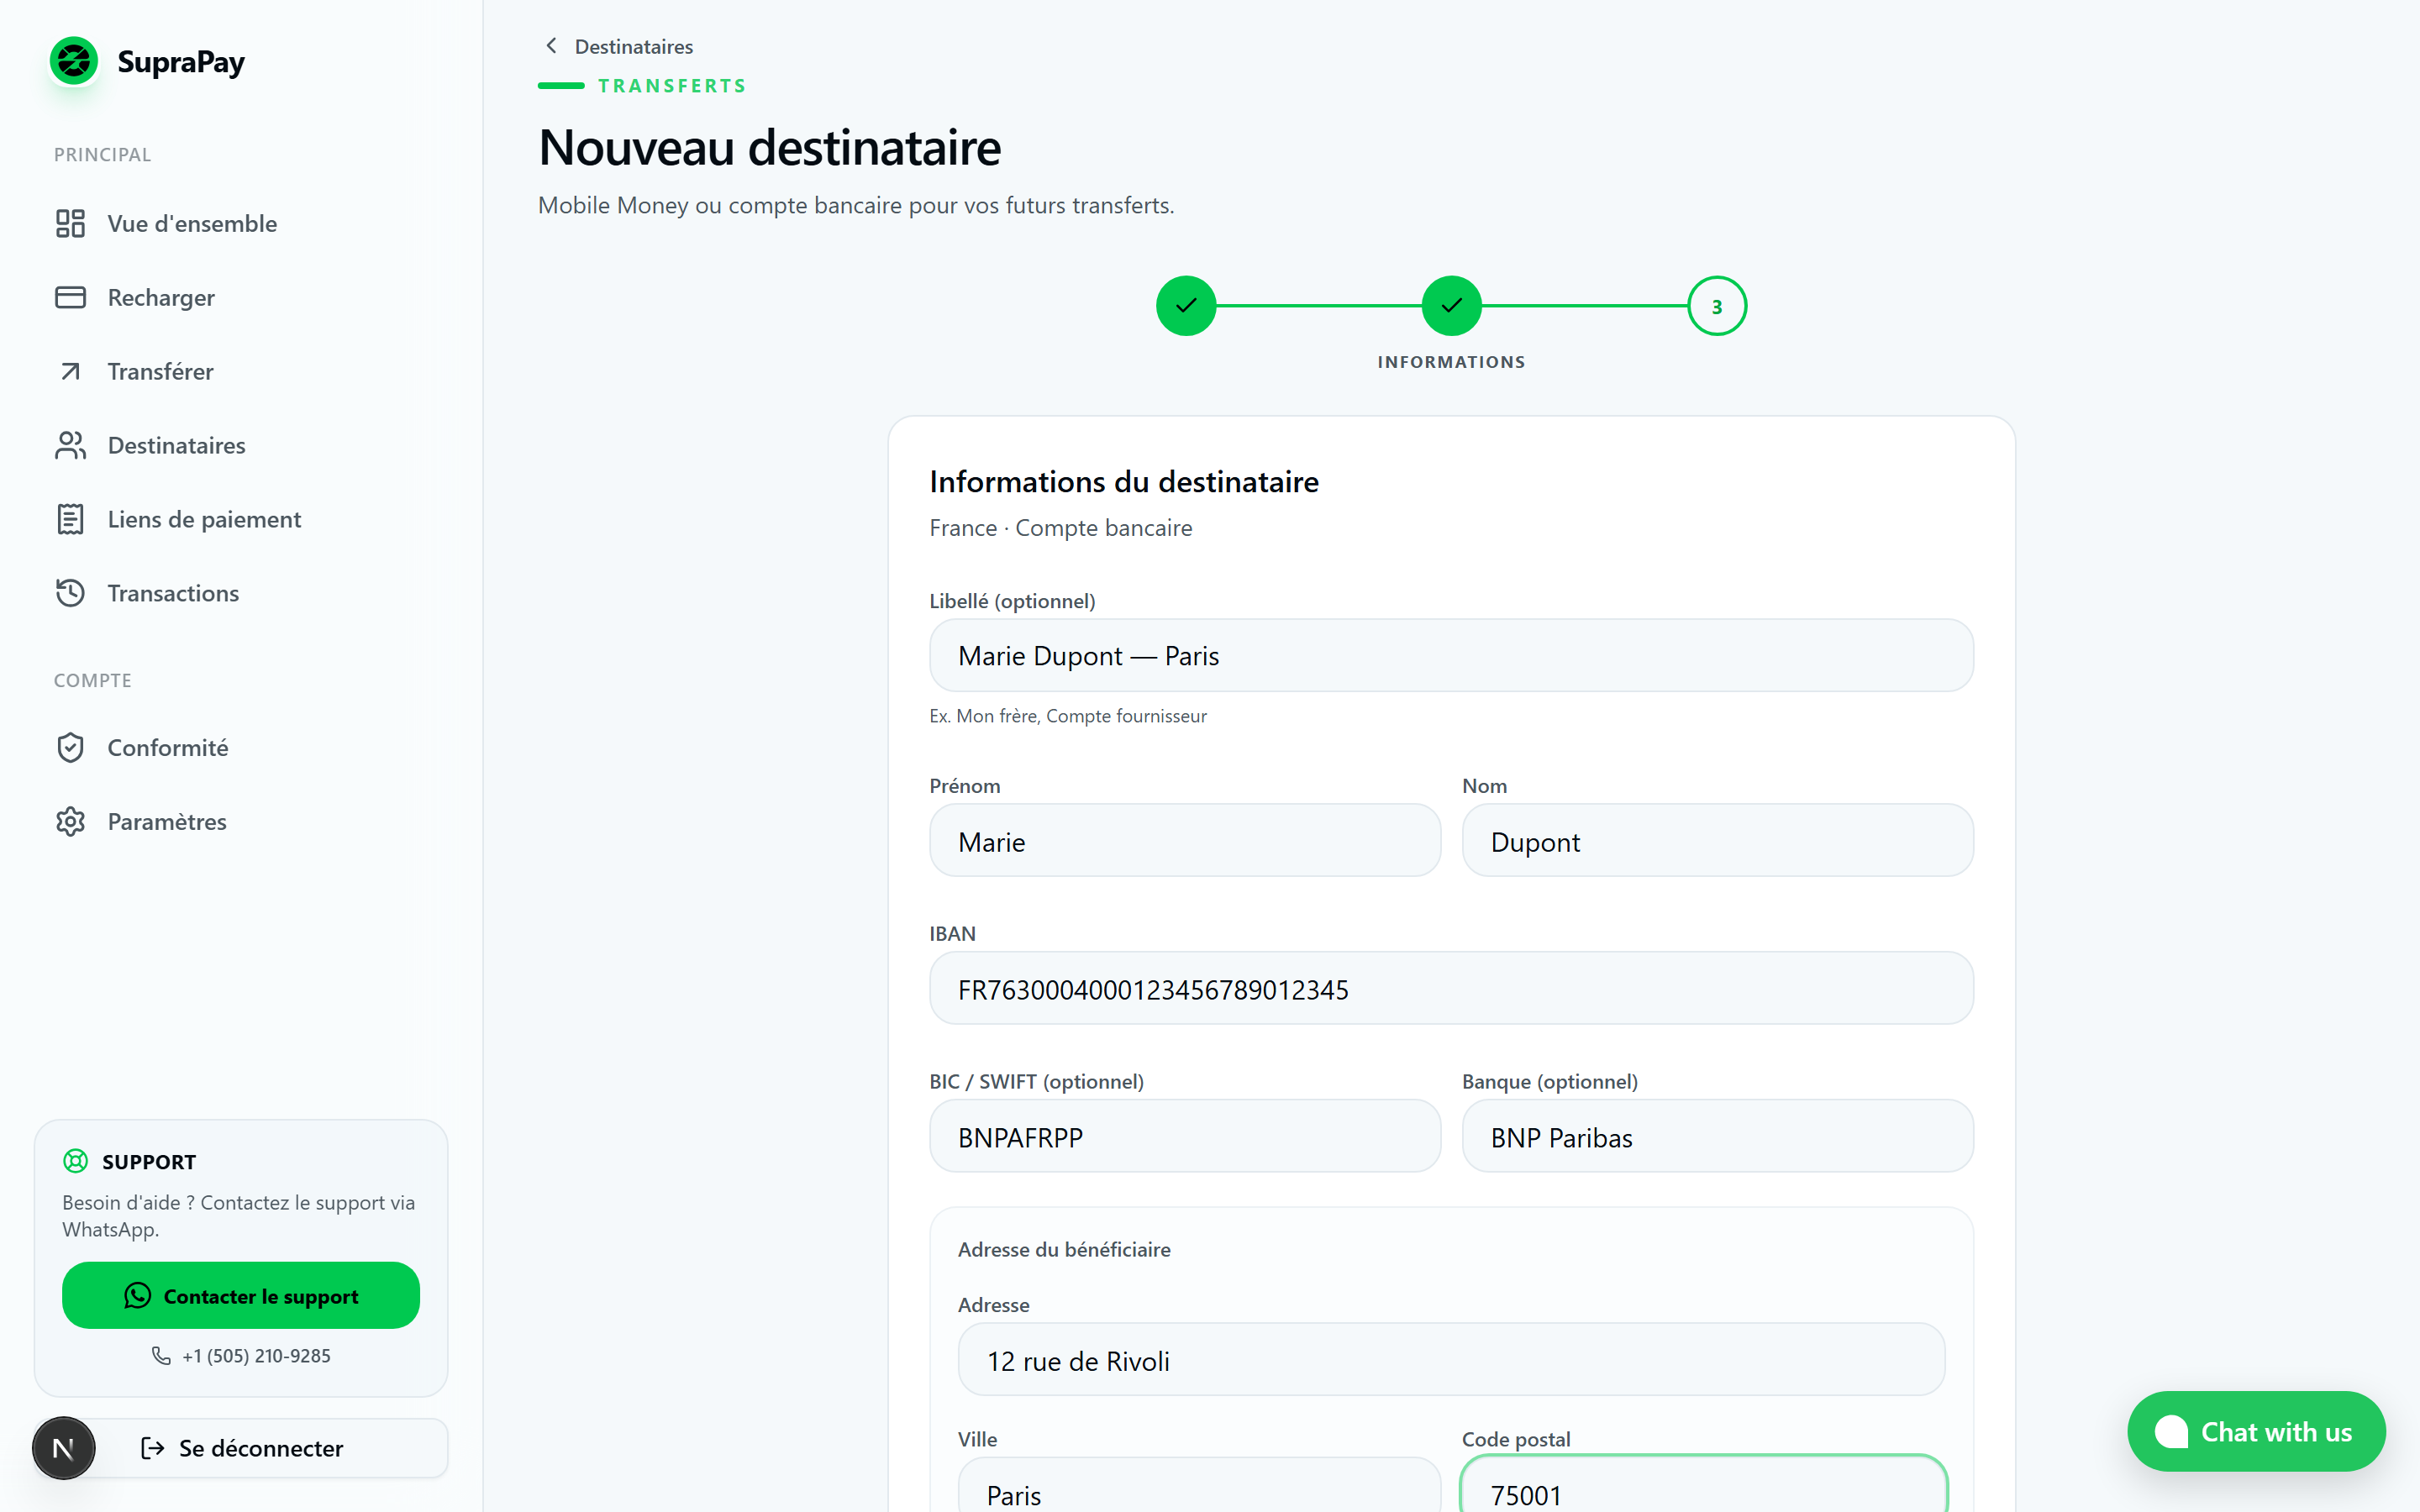This screenshot has height=1512, width=2420.
Task: Click the Conformité shield icon
Action: tap(70, 747)
